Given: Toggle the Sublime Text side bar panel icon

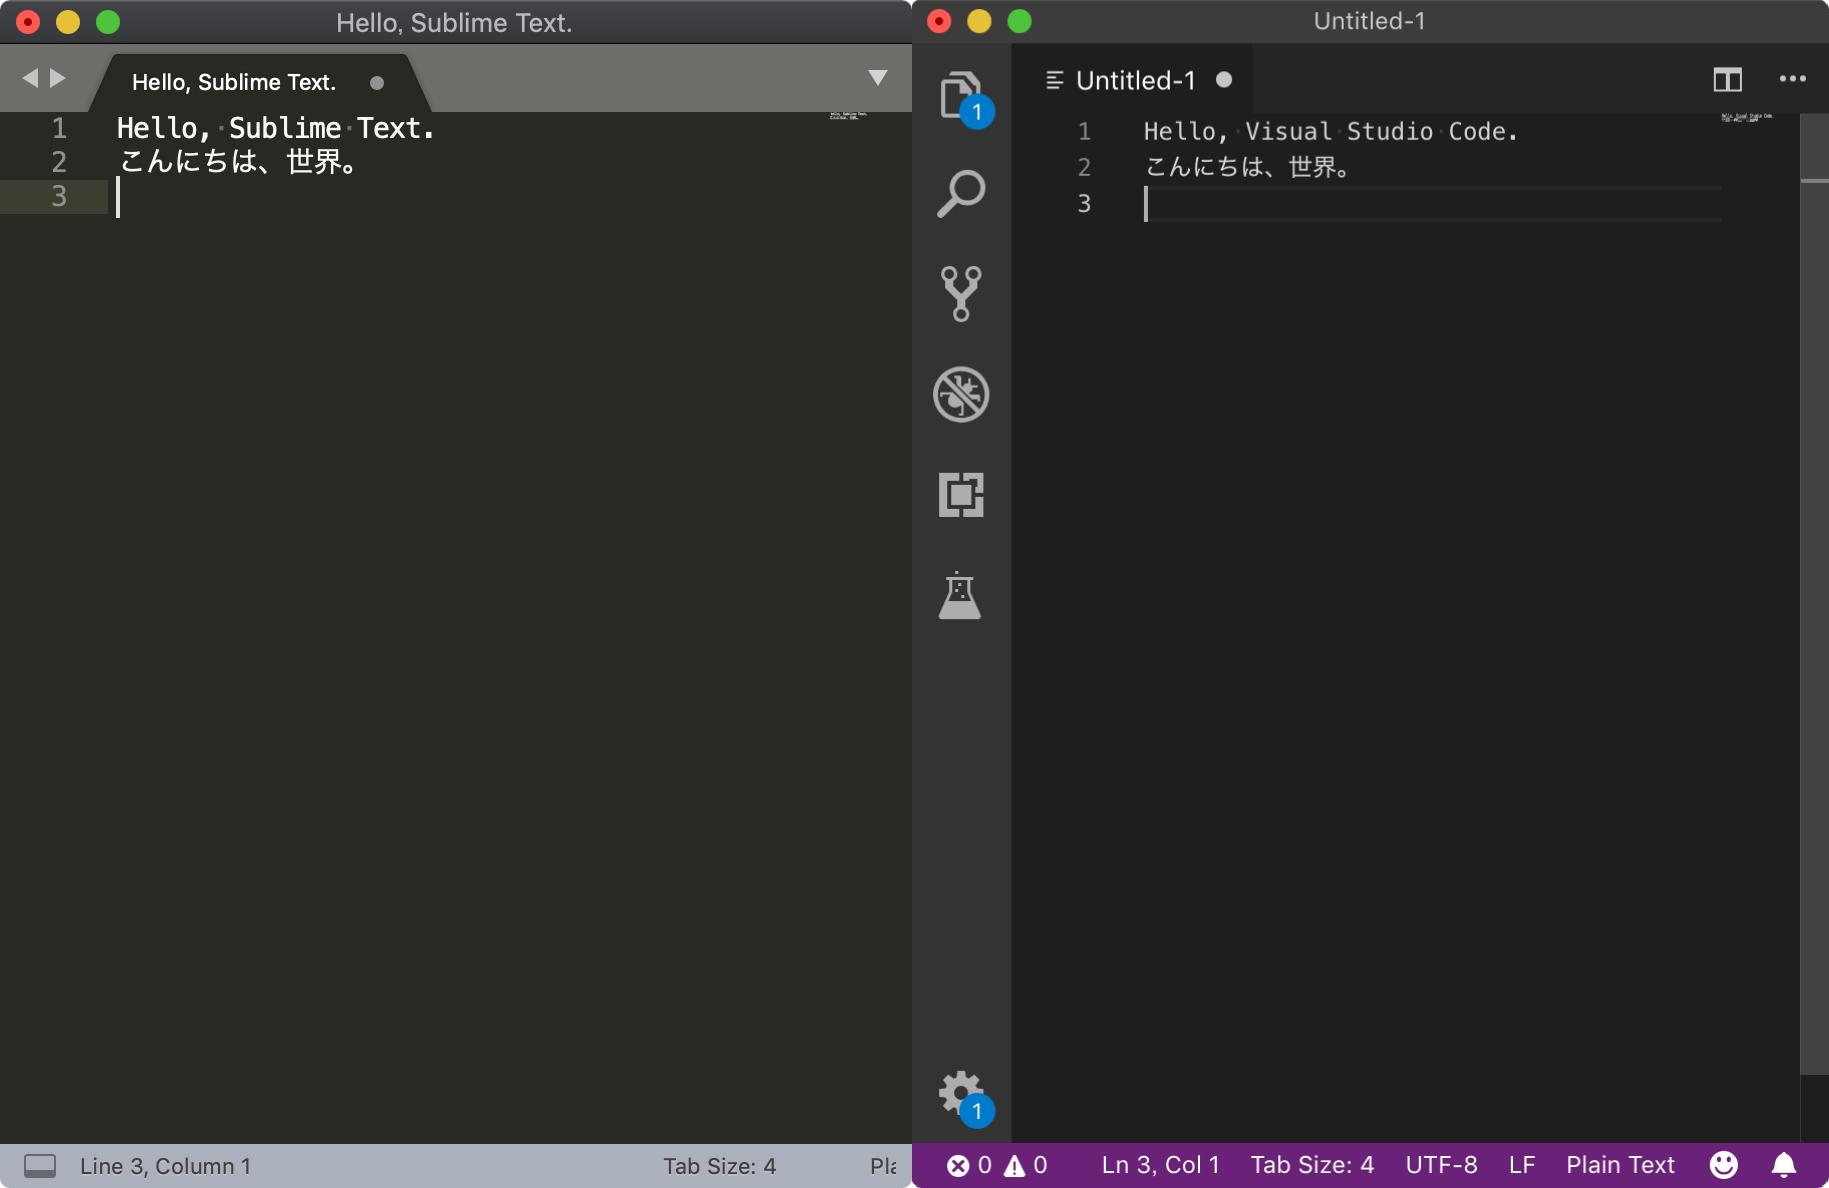Looking at the screenshot, I should pos(40,1166).
